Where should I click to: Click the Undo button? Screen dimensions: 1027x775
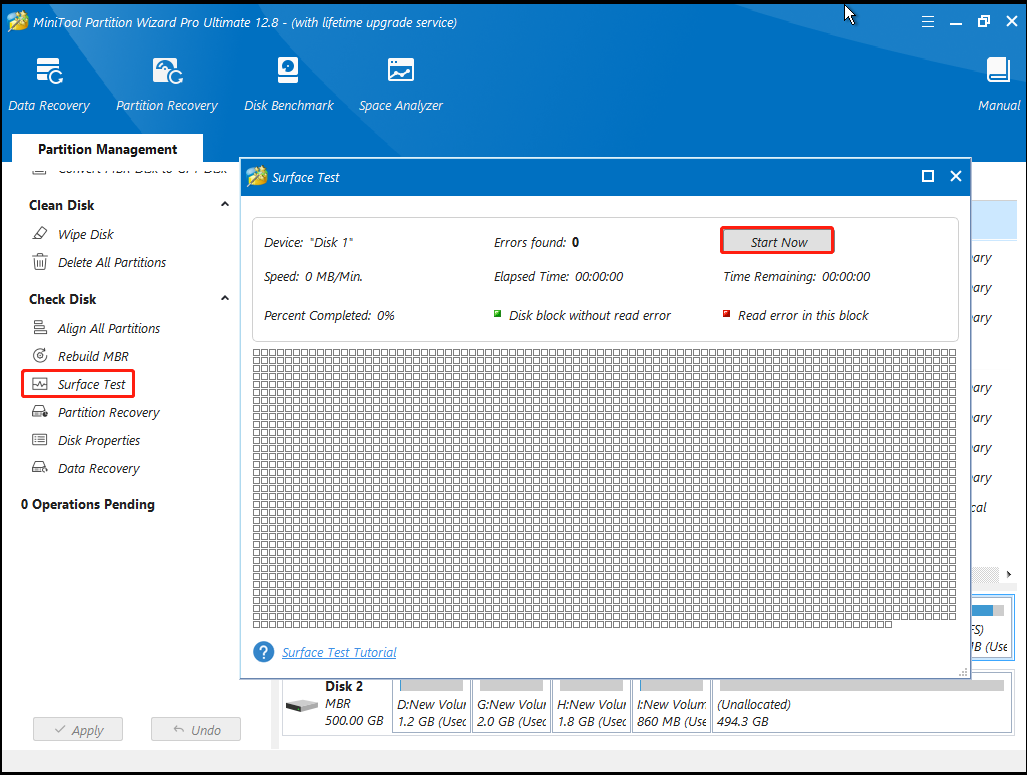coord(196,730)
